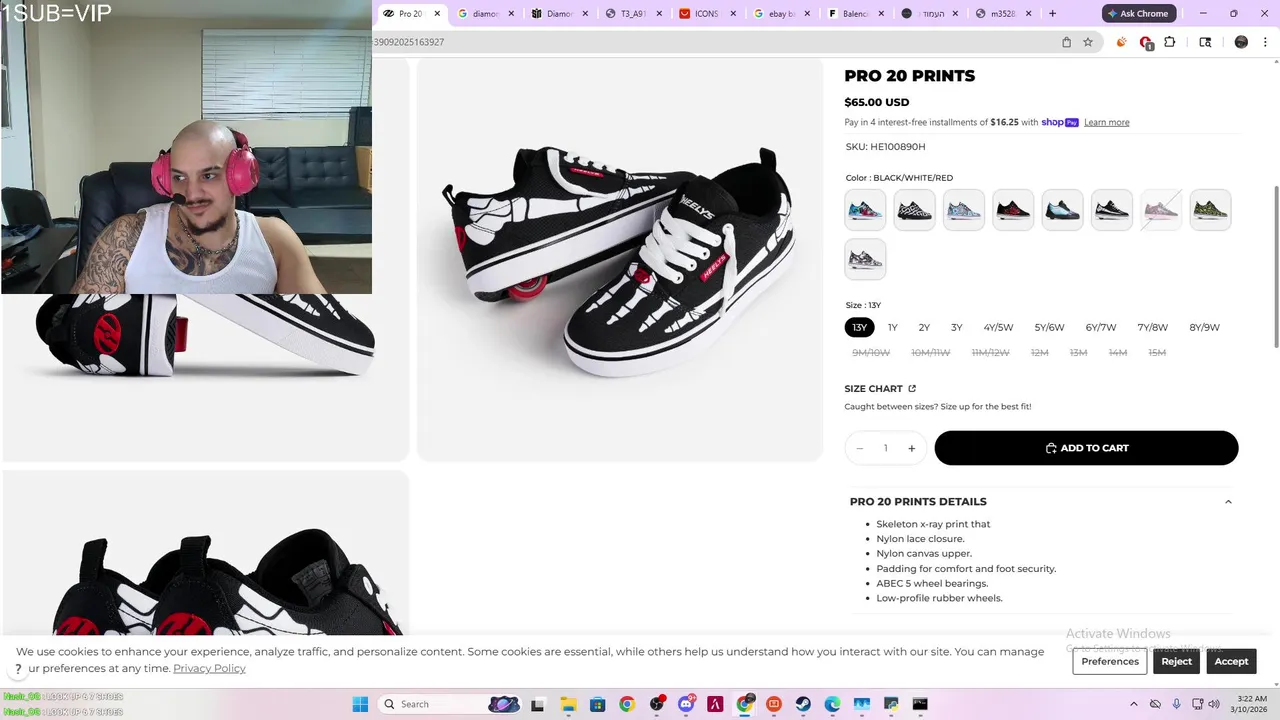Click the quantity input field
This screenshot has width=1280, height=720.
[x=885, y=448]
